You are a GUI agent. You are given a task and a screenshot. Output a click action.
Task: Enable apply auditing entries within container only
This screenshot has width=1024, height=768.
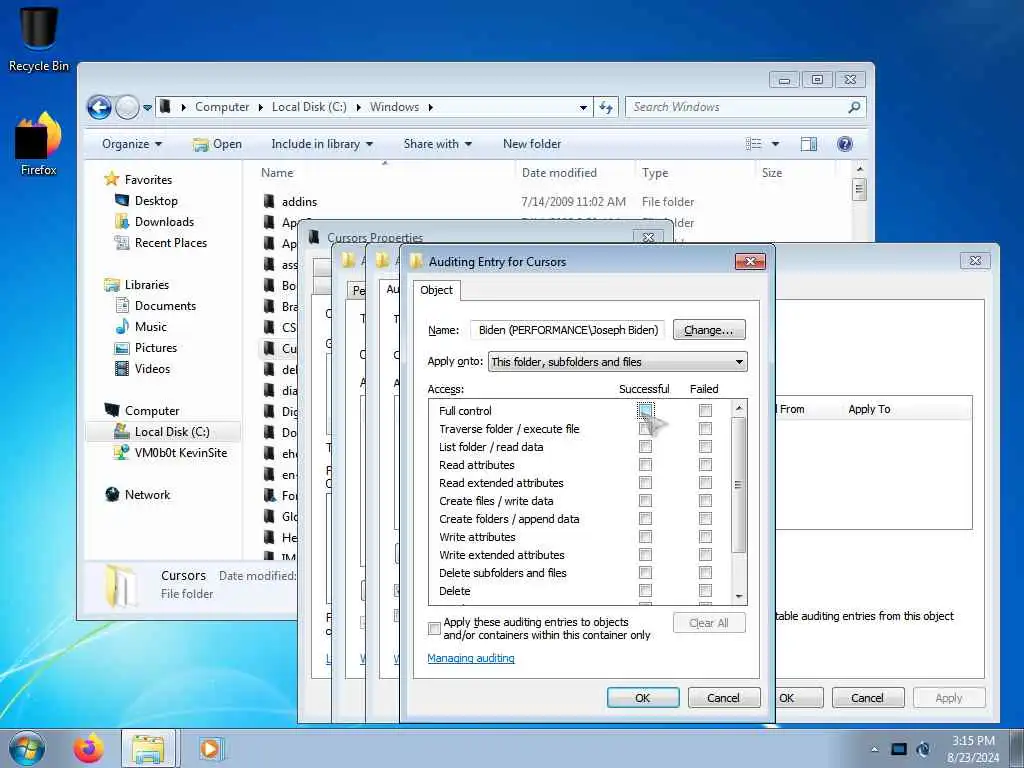point(434,628)
